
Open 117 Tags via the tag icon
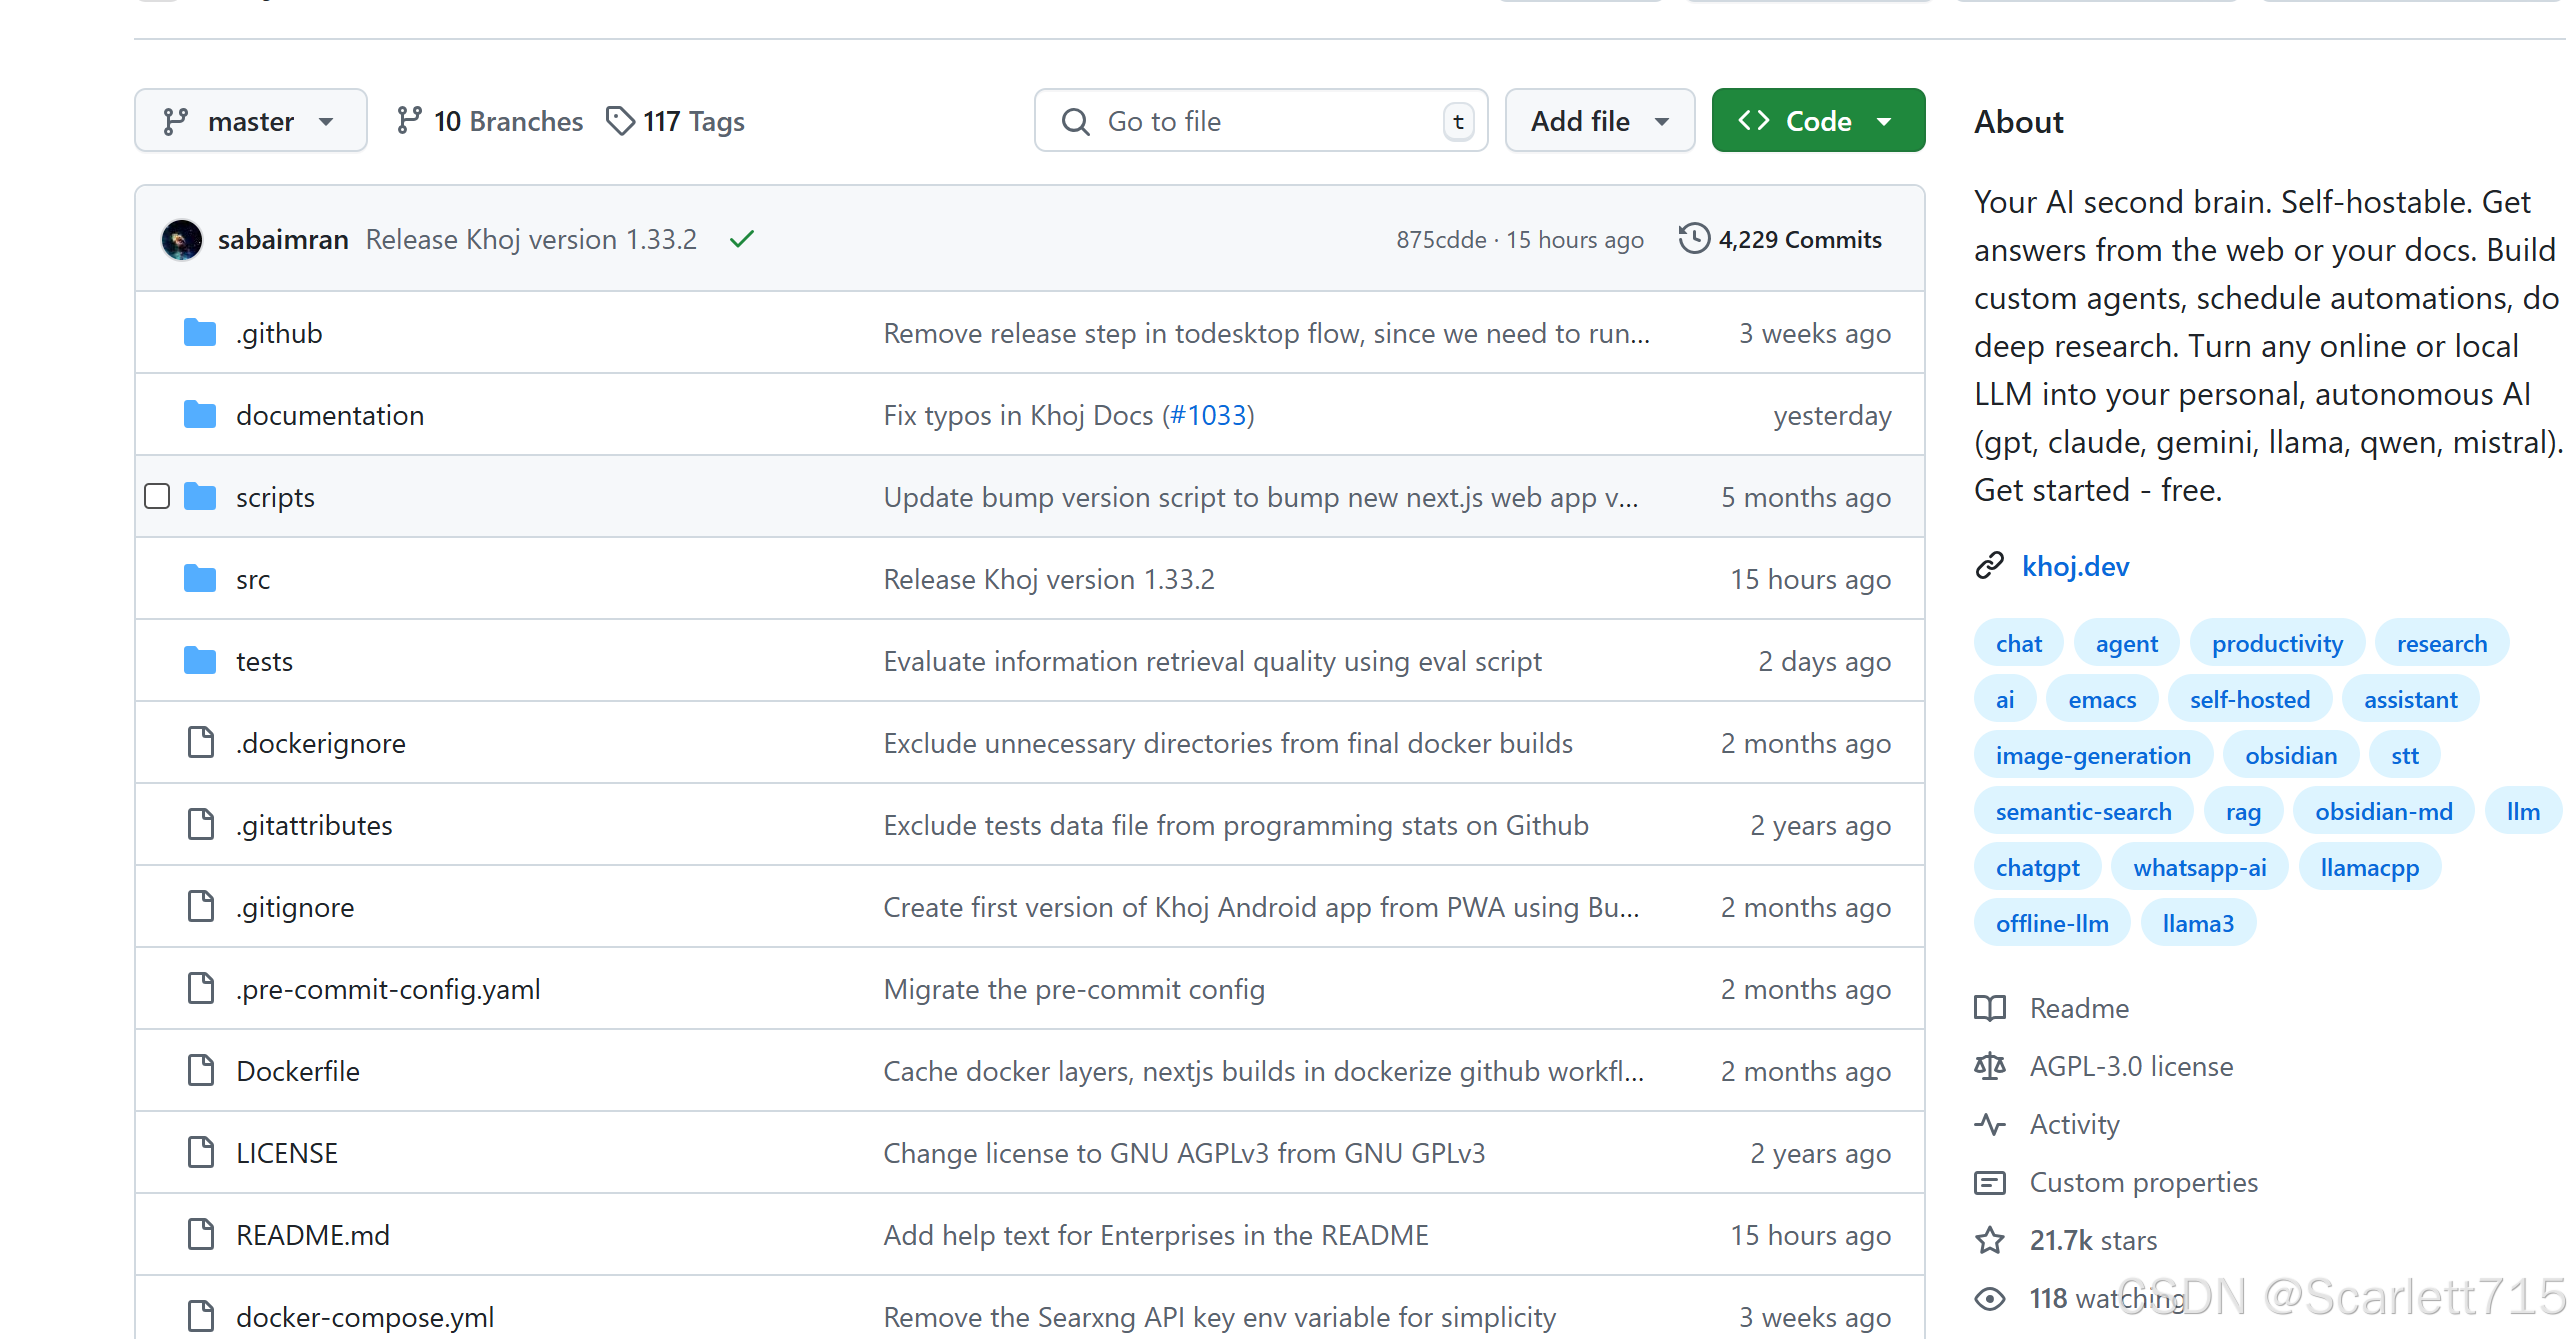coord(620,120)
